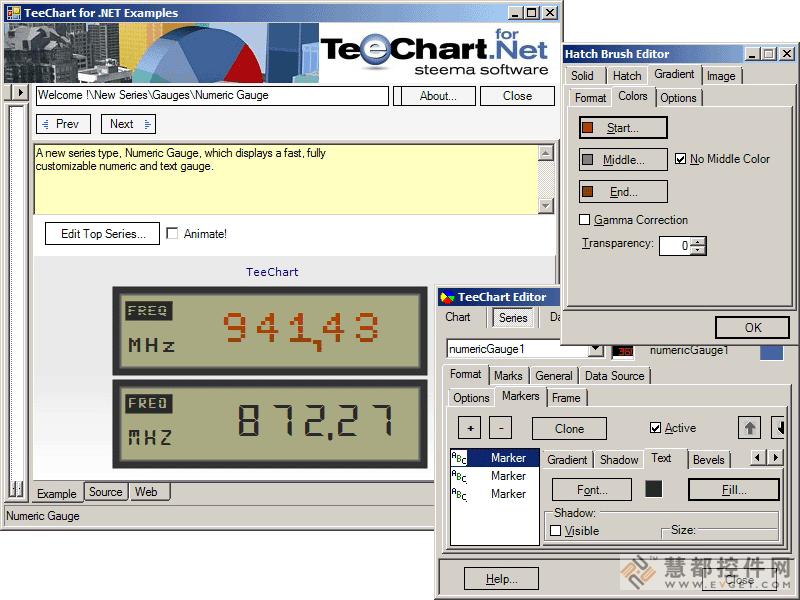Image resolution: width=800 pixels, height=600 pixels.
Task: Uncheck the Active checkbox
Action: (656, 428)
